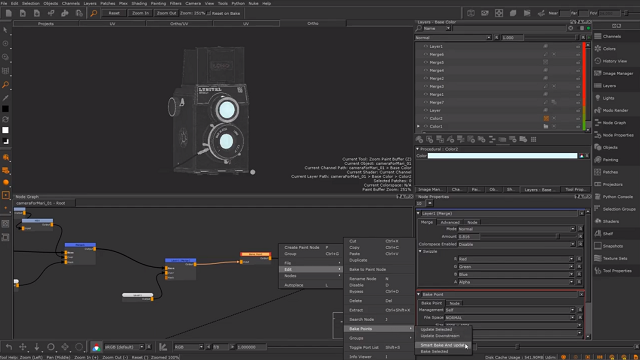Switch to Ortho/UV viewport tab
640x360 pixels.
point(179,24)
